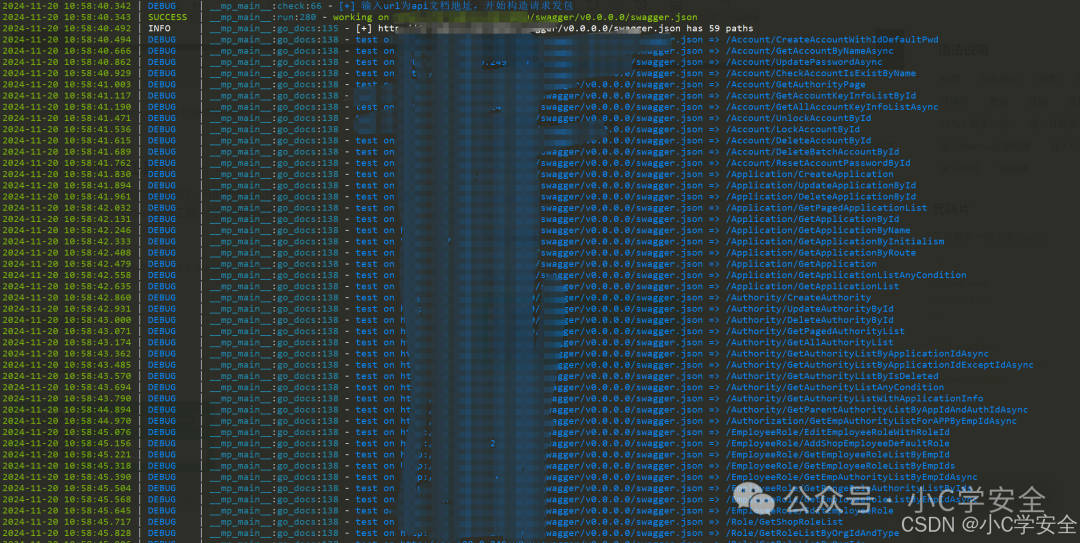Click the INFO log level label
Image resolution: width=1080 pixels, height=543 pixels.
click(x=159, y=28)
